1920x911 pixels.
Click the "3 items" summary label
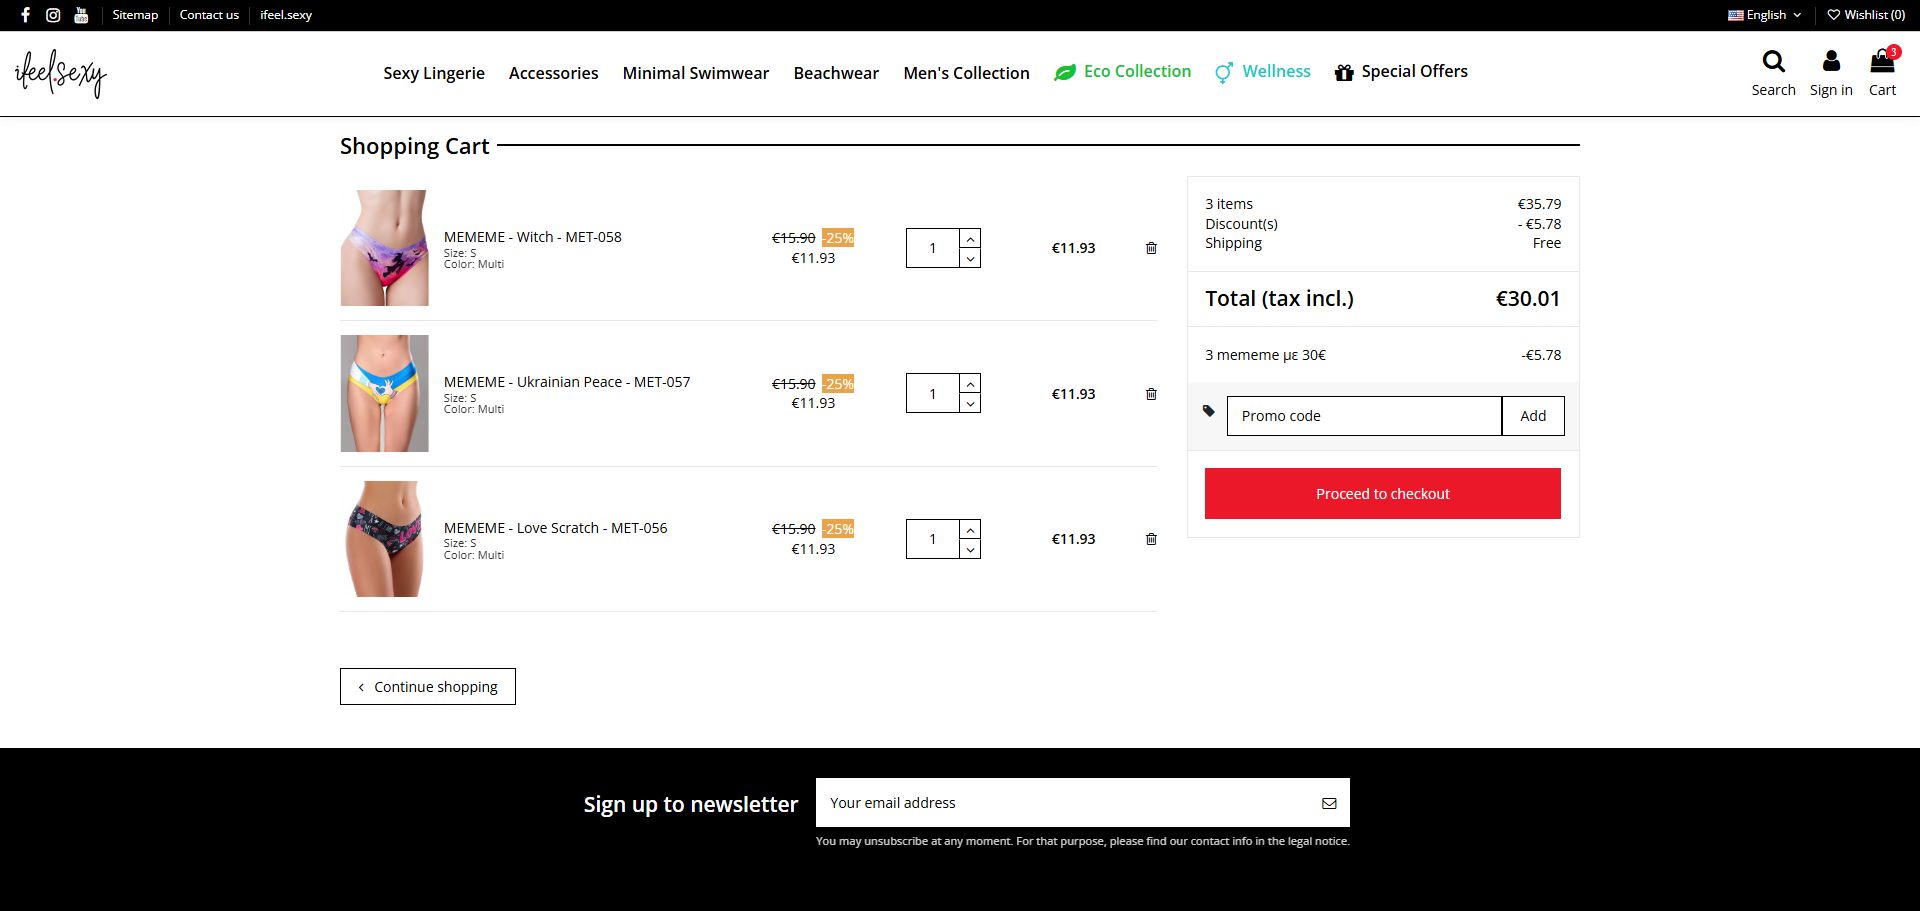1229,204
